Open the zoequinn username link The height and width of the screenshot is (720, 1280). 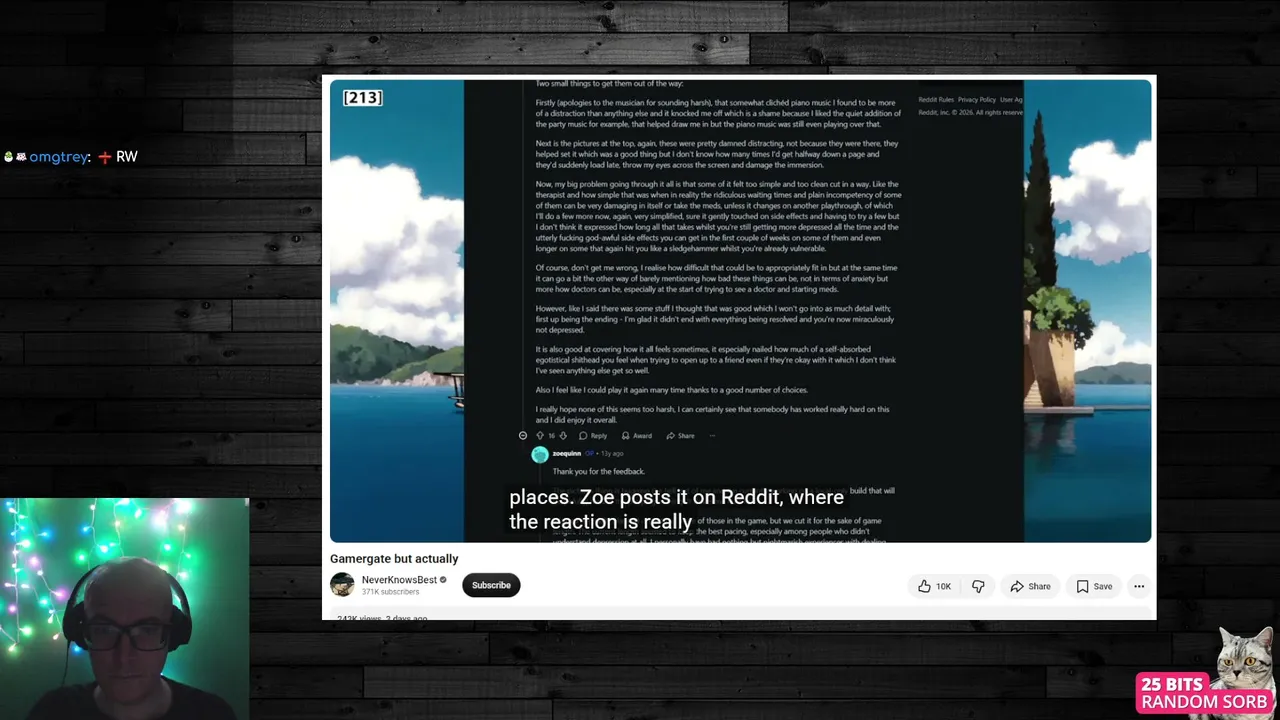(567, 454)
